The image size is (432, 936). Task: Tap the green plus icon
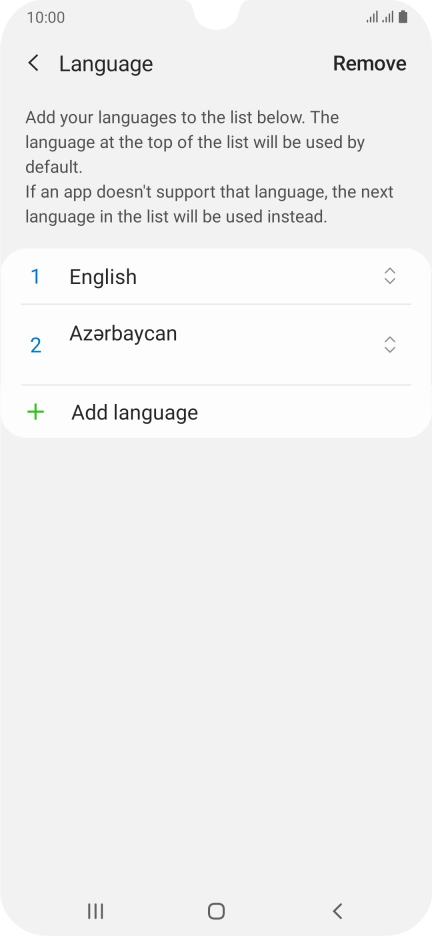point(36,412)
